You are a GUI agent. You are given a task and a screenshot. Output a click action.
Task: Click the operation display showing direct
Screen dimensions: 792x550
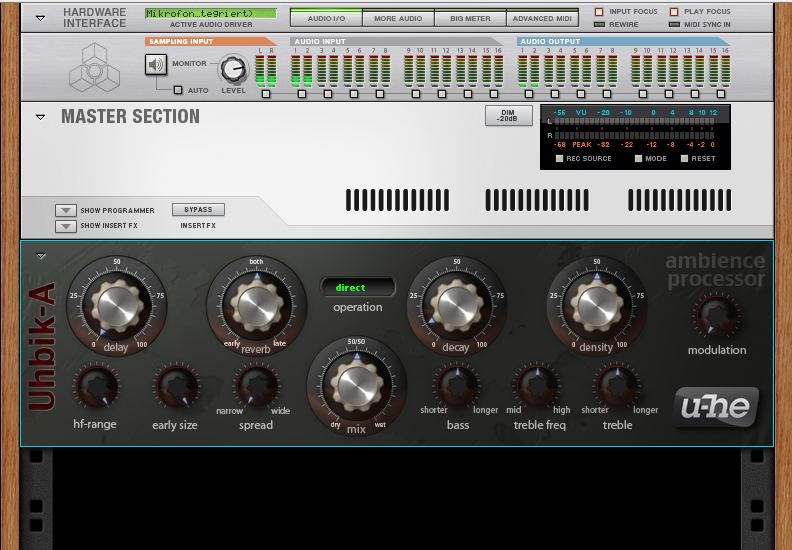coord(357,288)
